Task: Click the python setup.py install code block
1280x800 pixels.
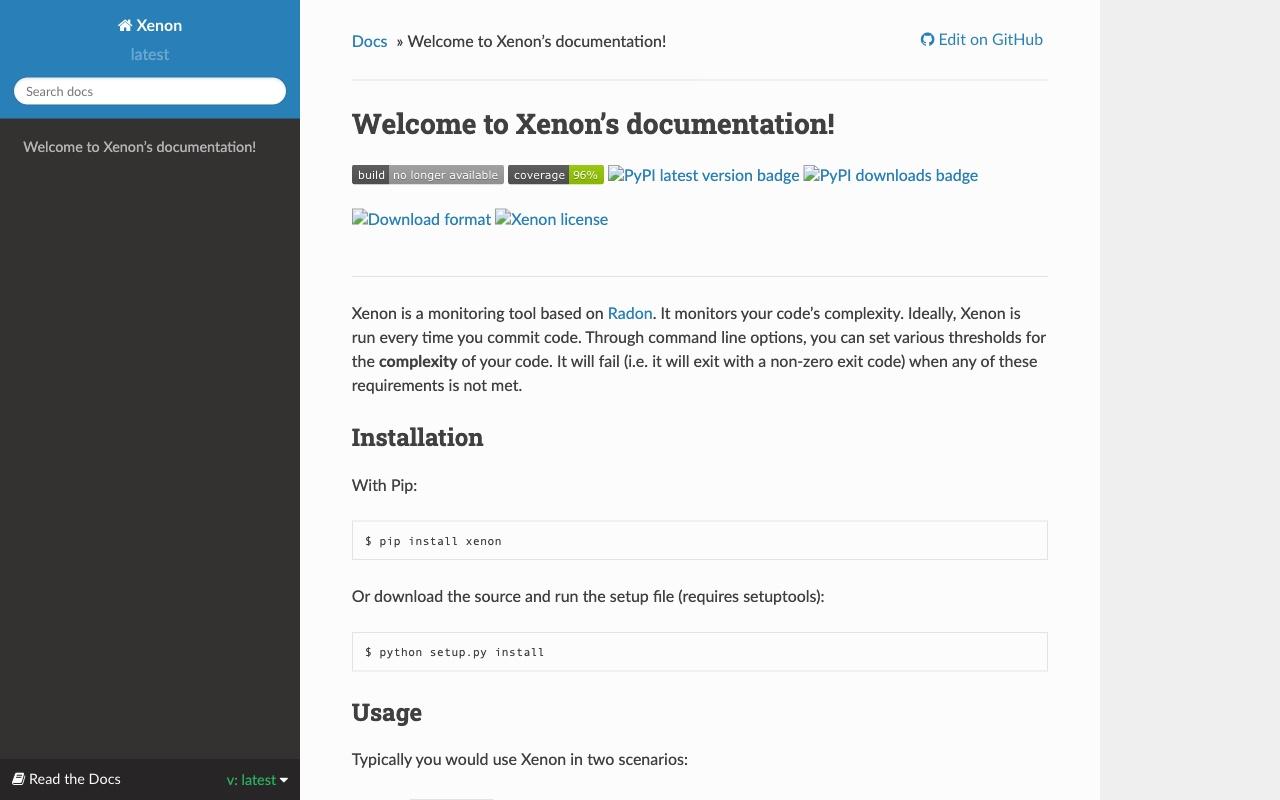Action: tap(700, 651)
